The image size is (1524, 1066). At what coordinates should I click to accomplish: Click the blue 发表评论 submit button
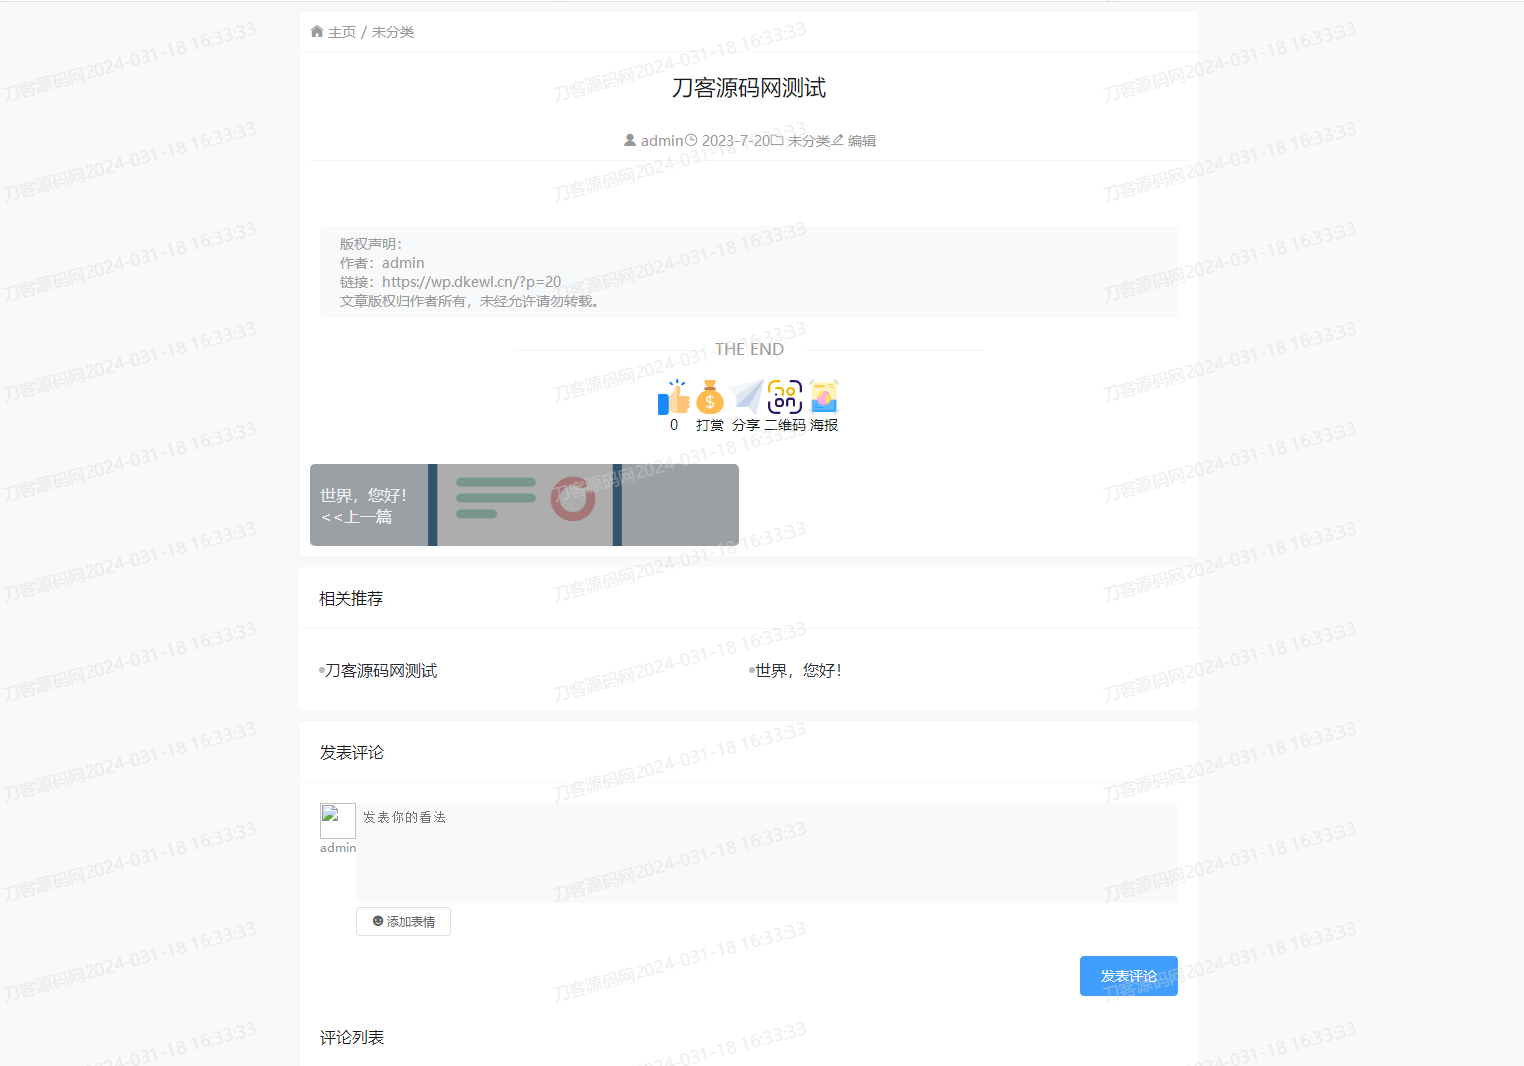pyautogui.click(x=1128, y=975)
